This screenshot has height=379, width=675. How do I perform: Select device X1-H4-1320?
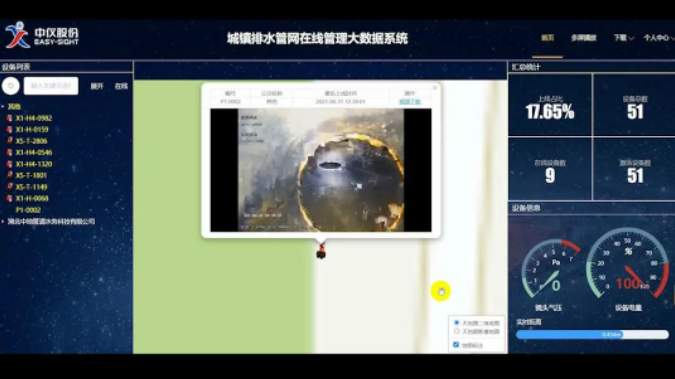pos(34,164)
